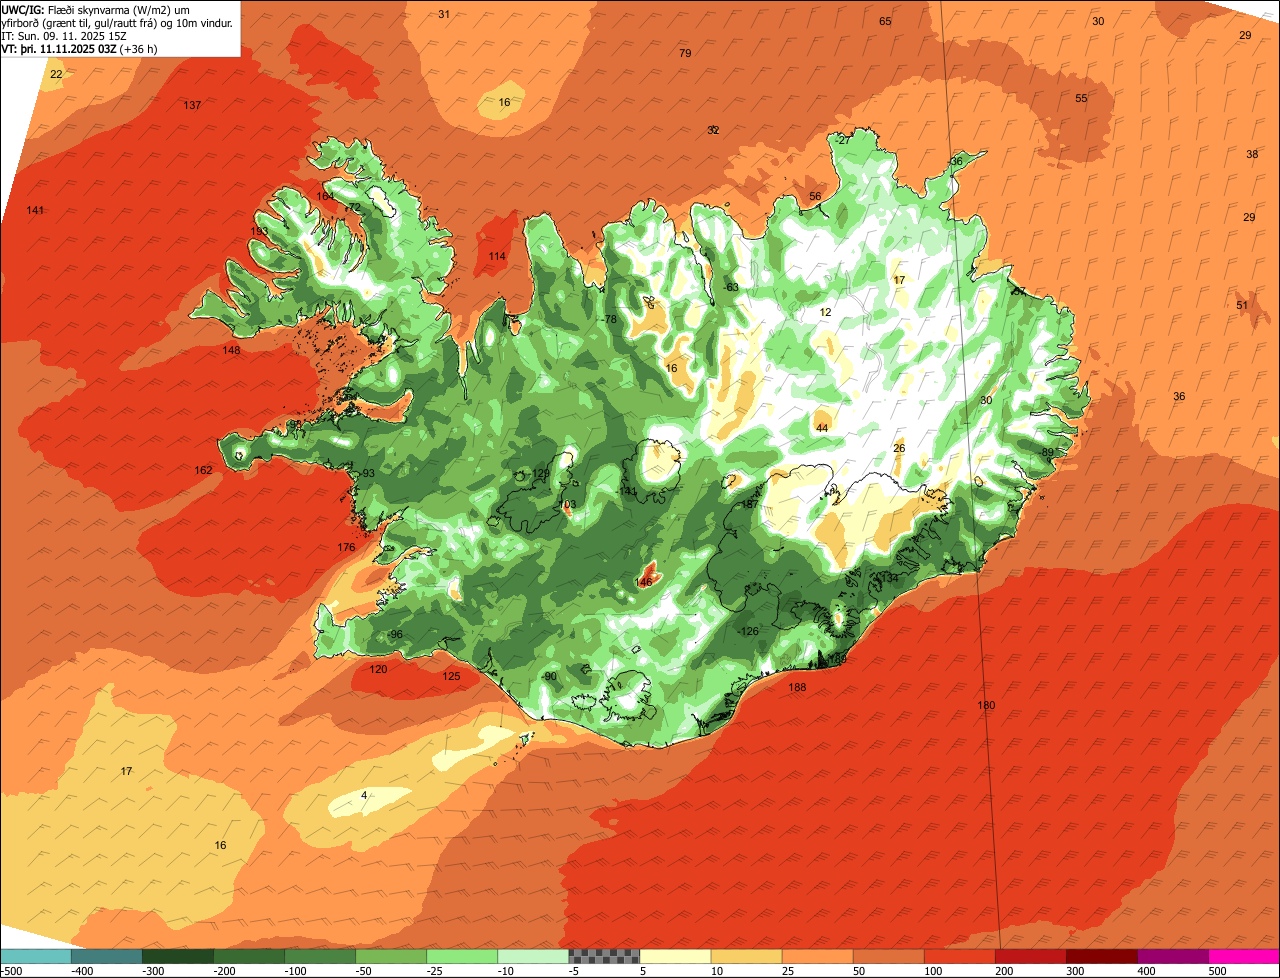Click the map value 103
The image size is (1280, 978).
(x=568, y=505)
